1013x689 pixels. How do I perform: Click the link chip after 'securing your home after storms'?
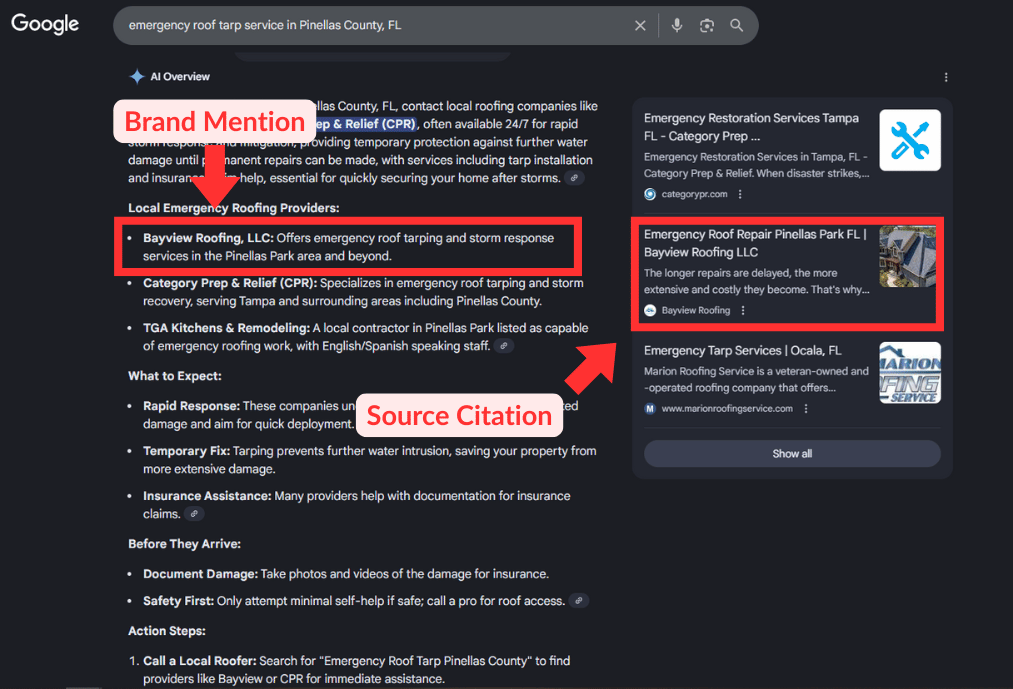[x=574, y=178]
